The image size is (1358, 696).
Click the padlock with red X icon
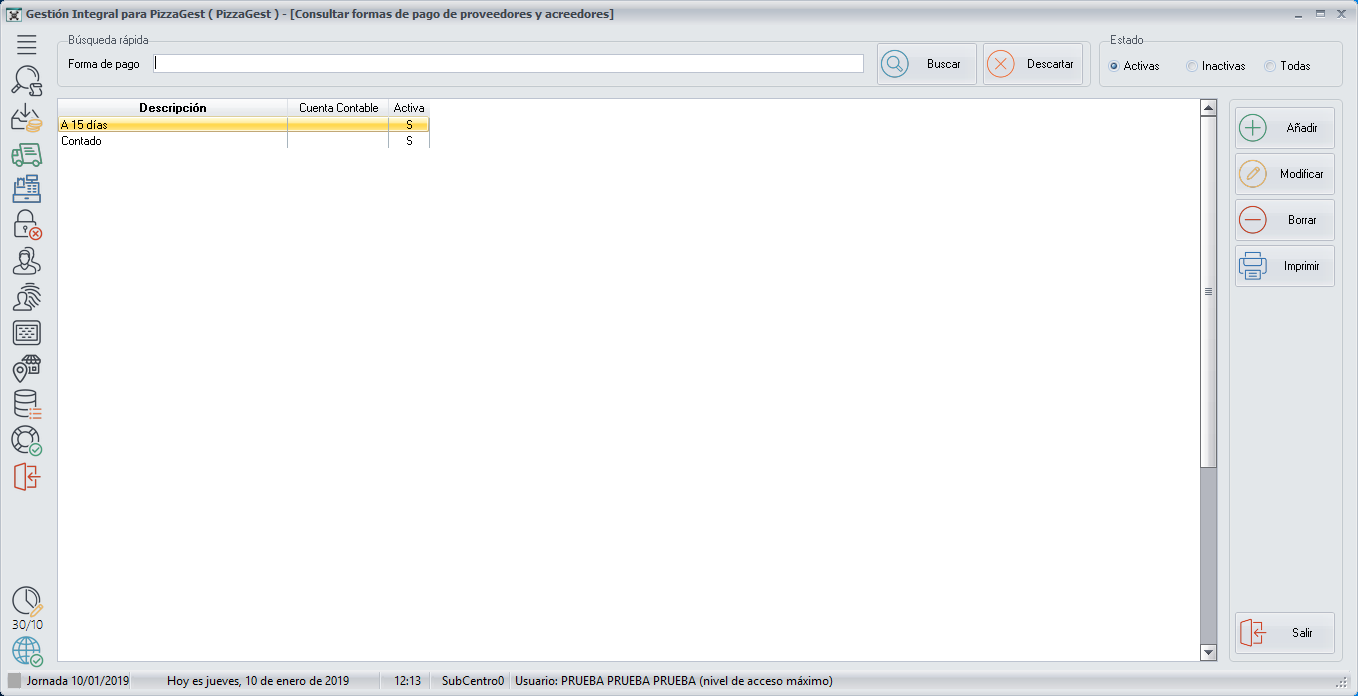pos(27,225)
